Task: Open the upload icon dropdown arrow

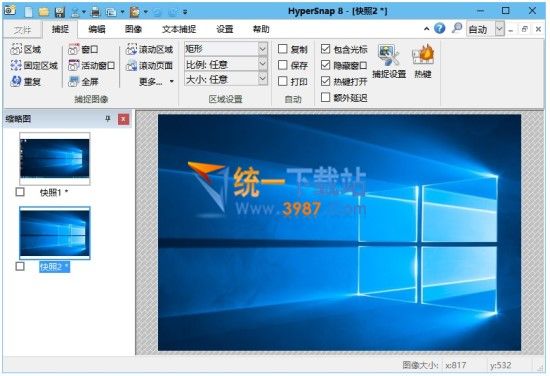Action: click(x=84, y=12)
